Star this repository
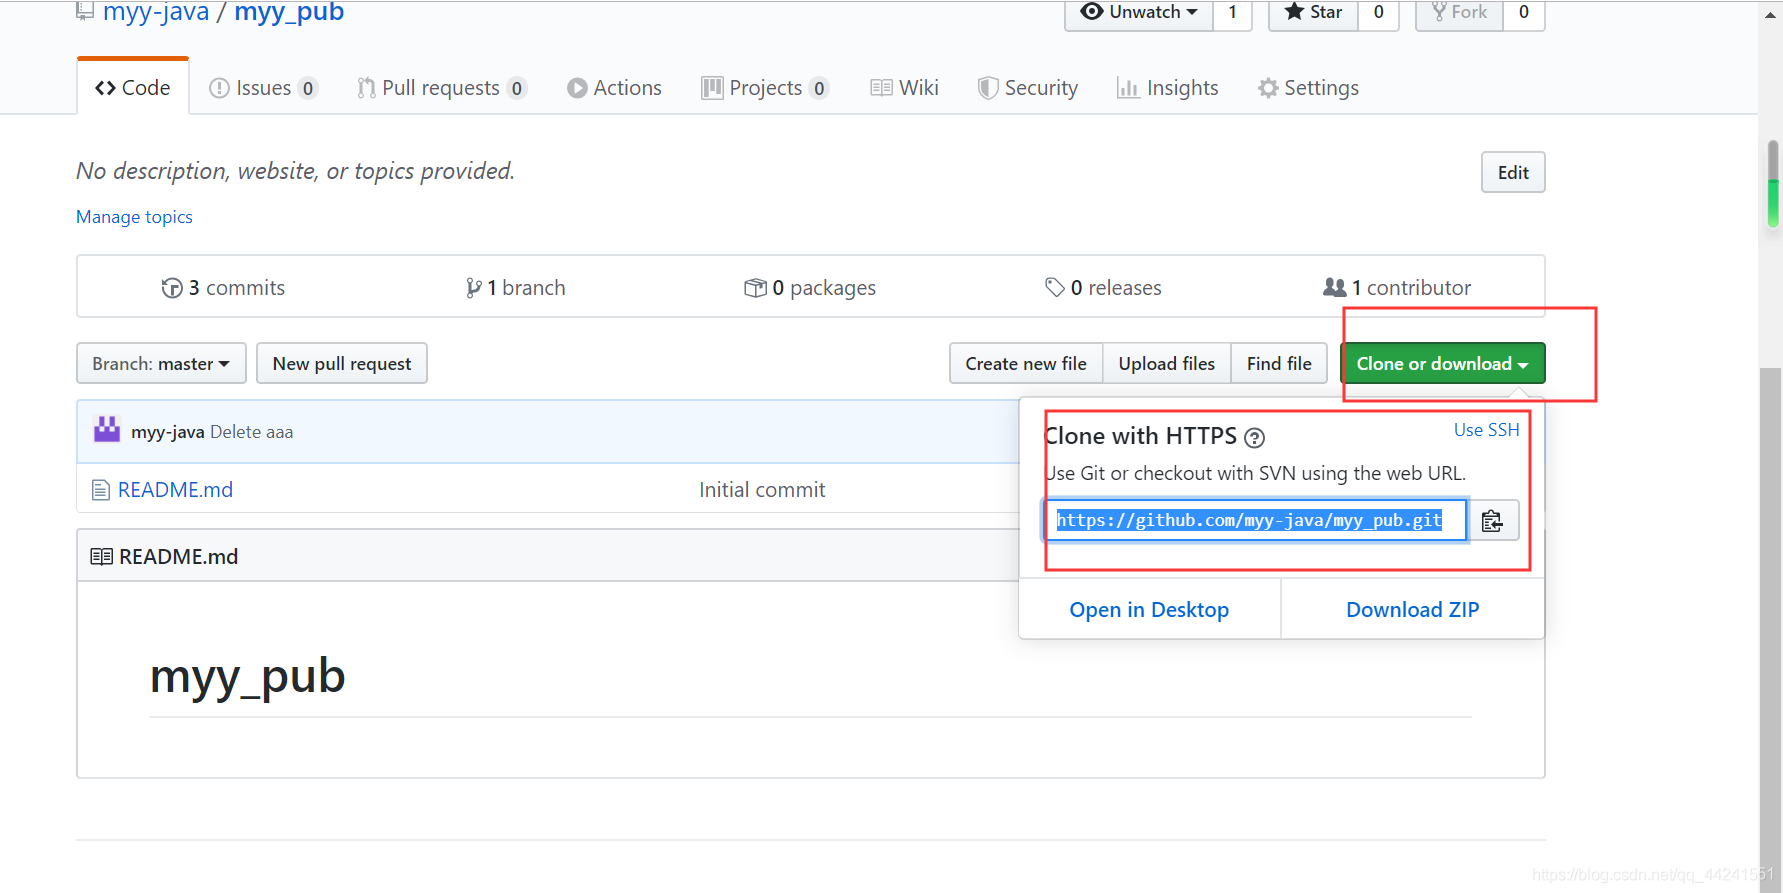 1313,13
